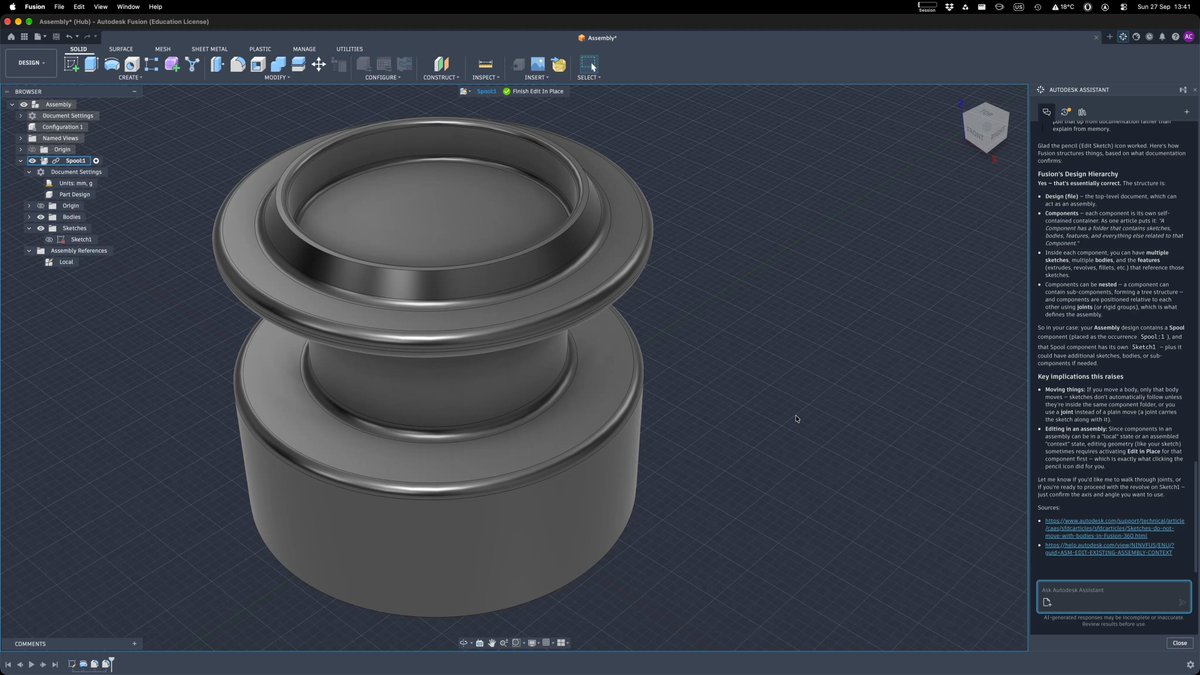Activate the Move/Copy tool
Screen dimensions: 1200x675
(319, 64)
